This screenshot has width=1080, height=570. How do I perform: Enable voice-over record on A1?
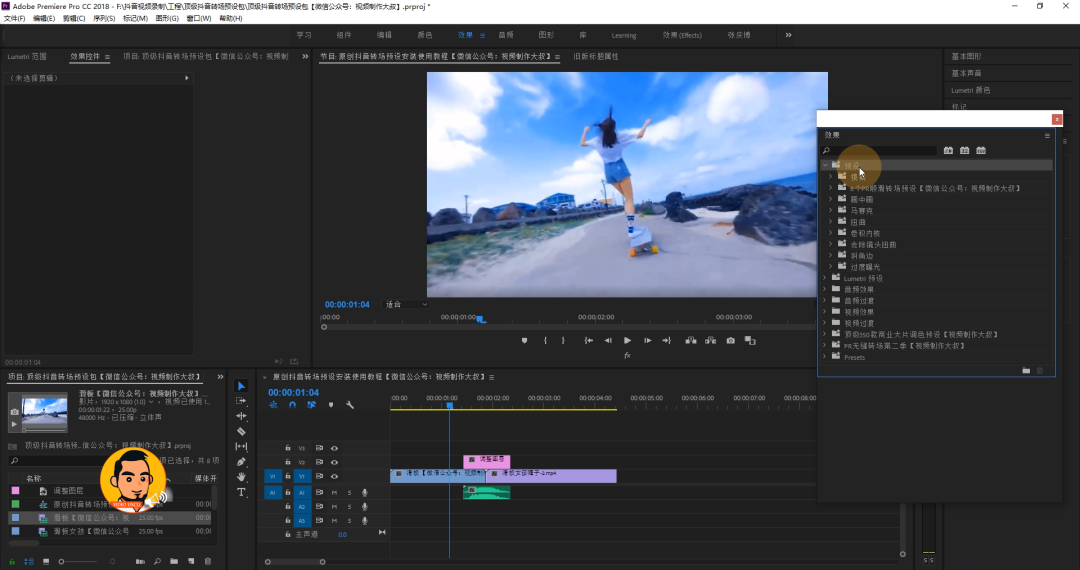pos(365,493)
